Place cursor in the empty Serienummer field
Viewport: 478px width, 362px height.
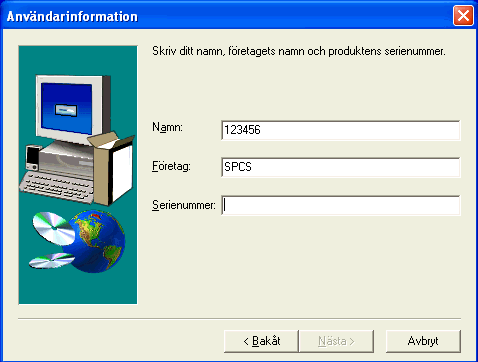click(x=341, y=205)
